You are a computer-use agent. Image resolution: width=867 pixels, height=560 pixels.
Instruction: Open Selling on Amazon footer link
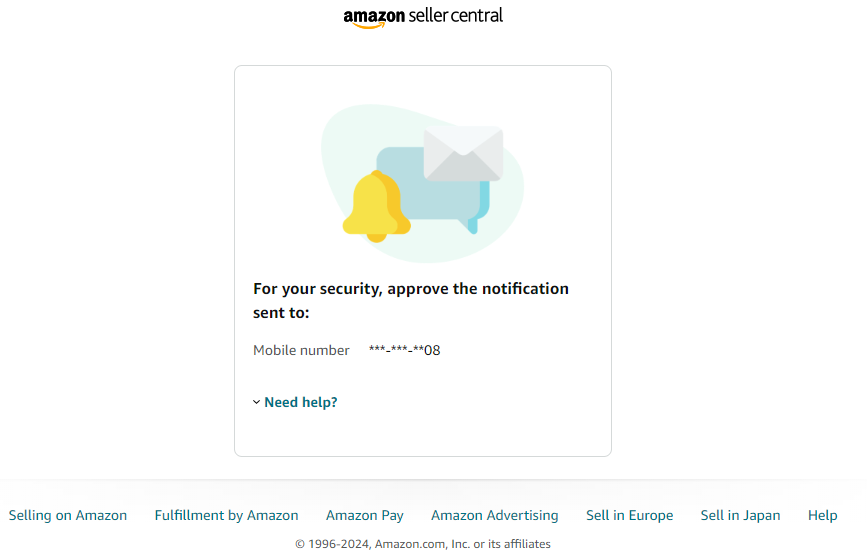point(67,515)
